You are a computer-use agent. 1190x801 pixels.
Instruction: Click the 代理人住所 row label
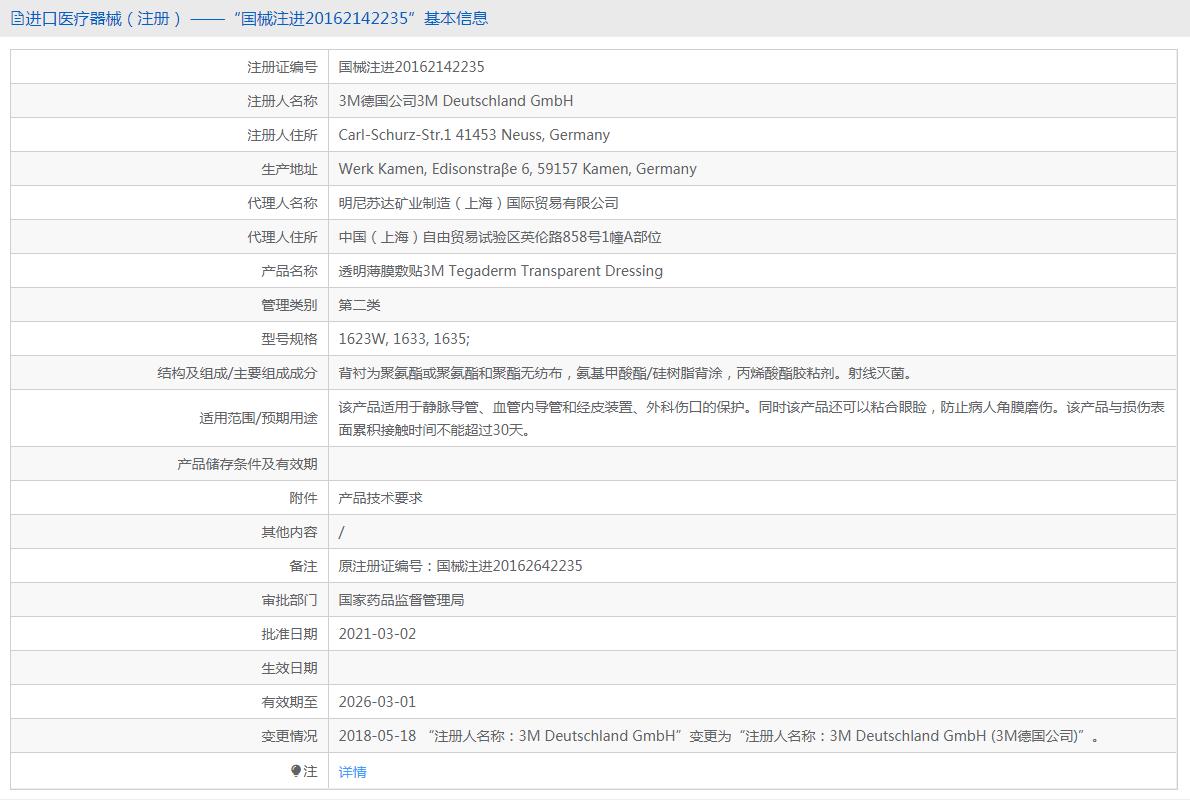(282, 237)
